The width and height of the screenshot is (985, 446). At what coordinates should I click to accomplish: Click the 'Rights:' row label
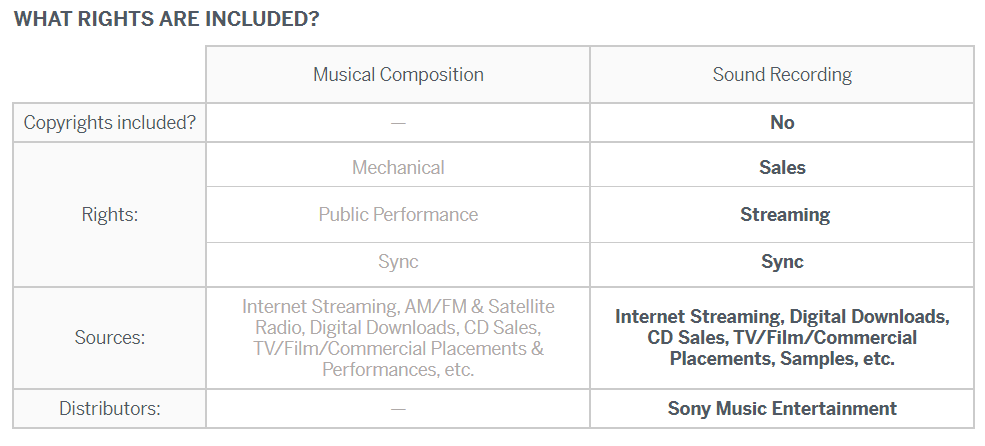coord(110,215)
